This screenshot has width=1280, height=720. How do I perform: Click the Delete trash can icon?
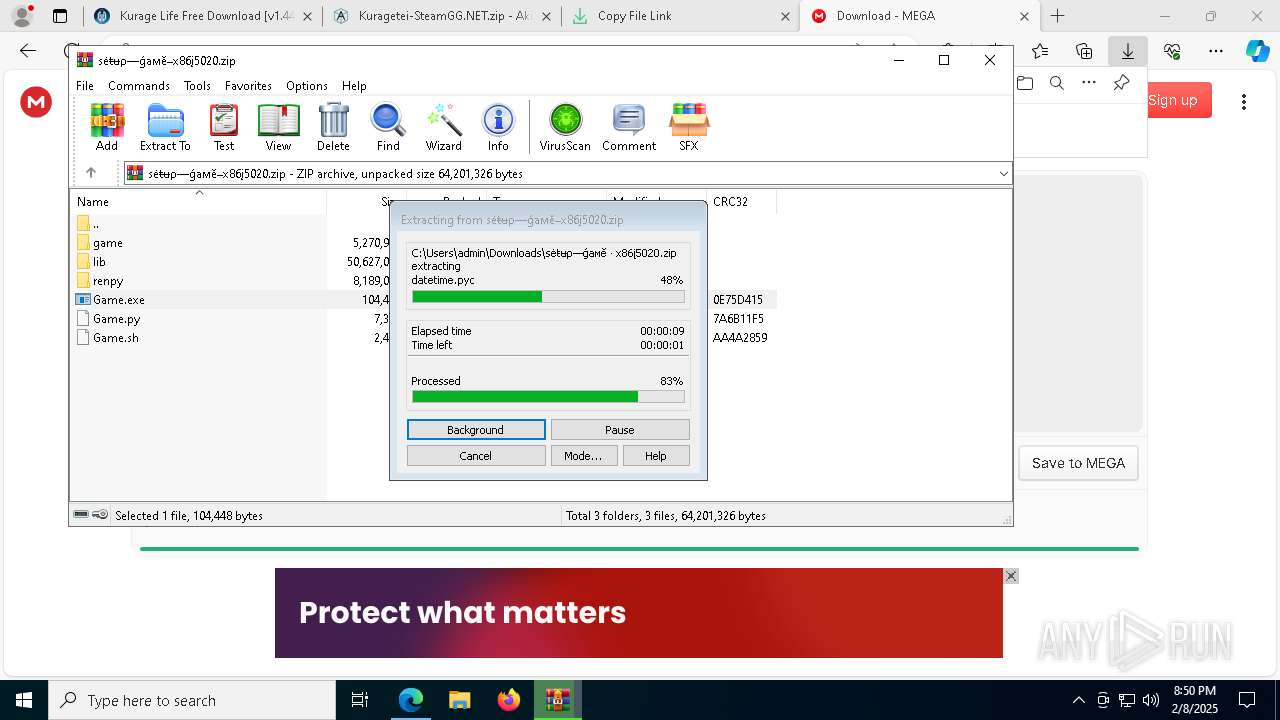click(333, 127)
